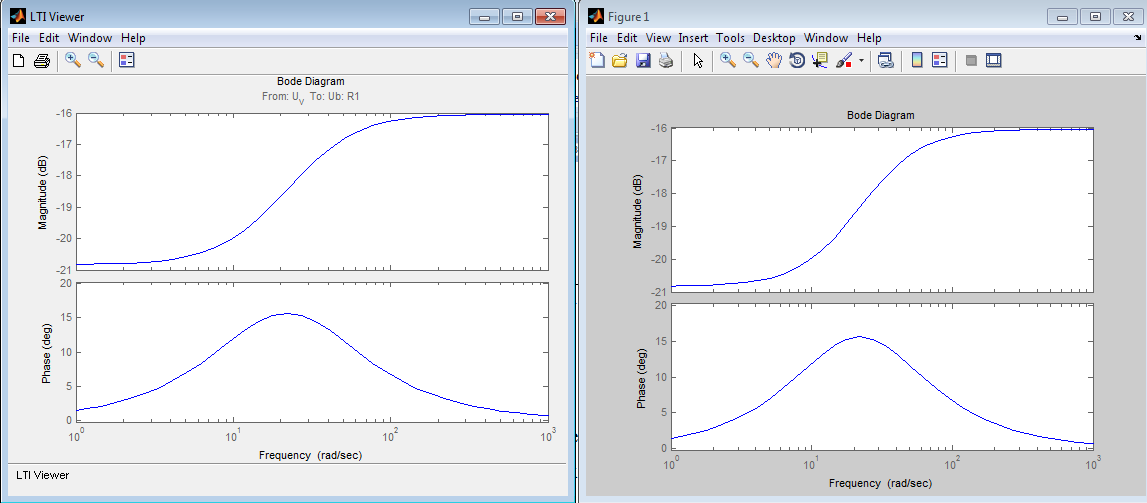The width and height of the screenshot is (1147, 503).
Task: Open file using the folder icon
Action: [x=620, y=61]
